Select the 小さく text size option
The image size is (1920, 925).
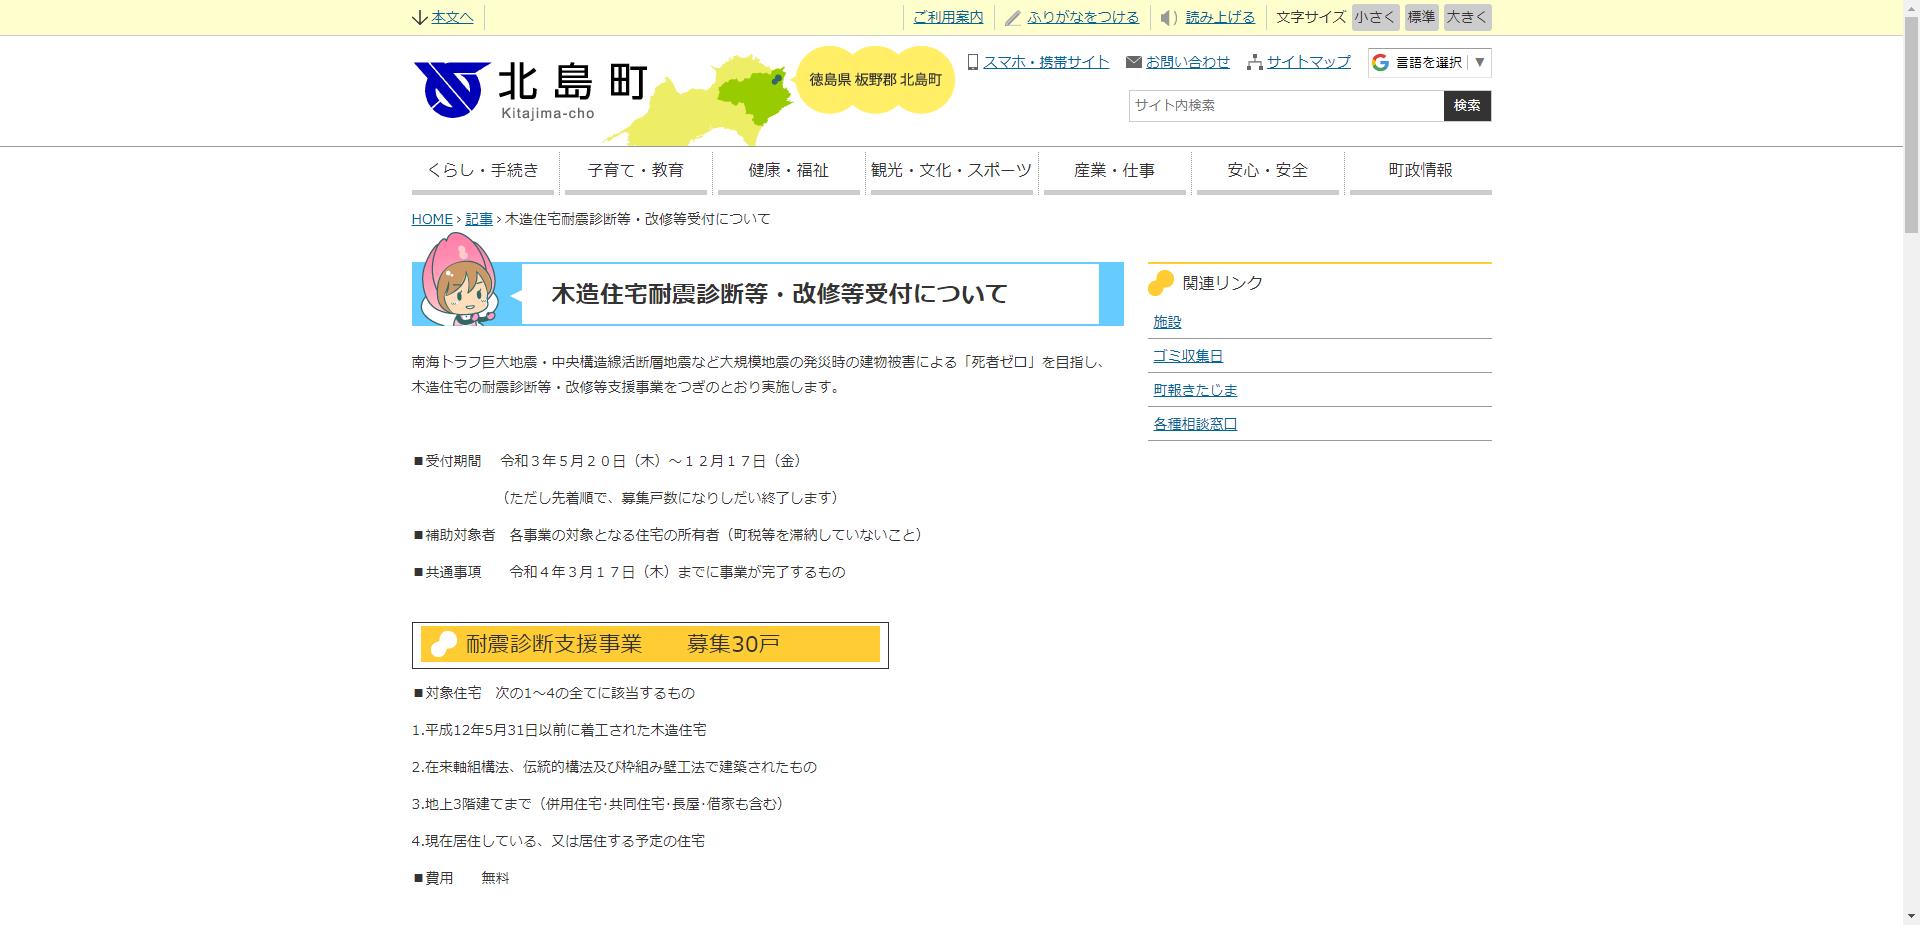click(1375, 17)
